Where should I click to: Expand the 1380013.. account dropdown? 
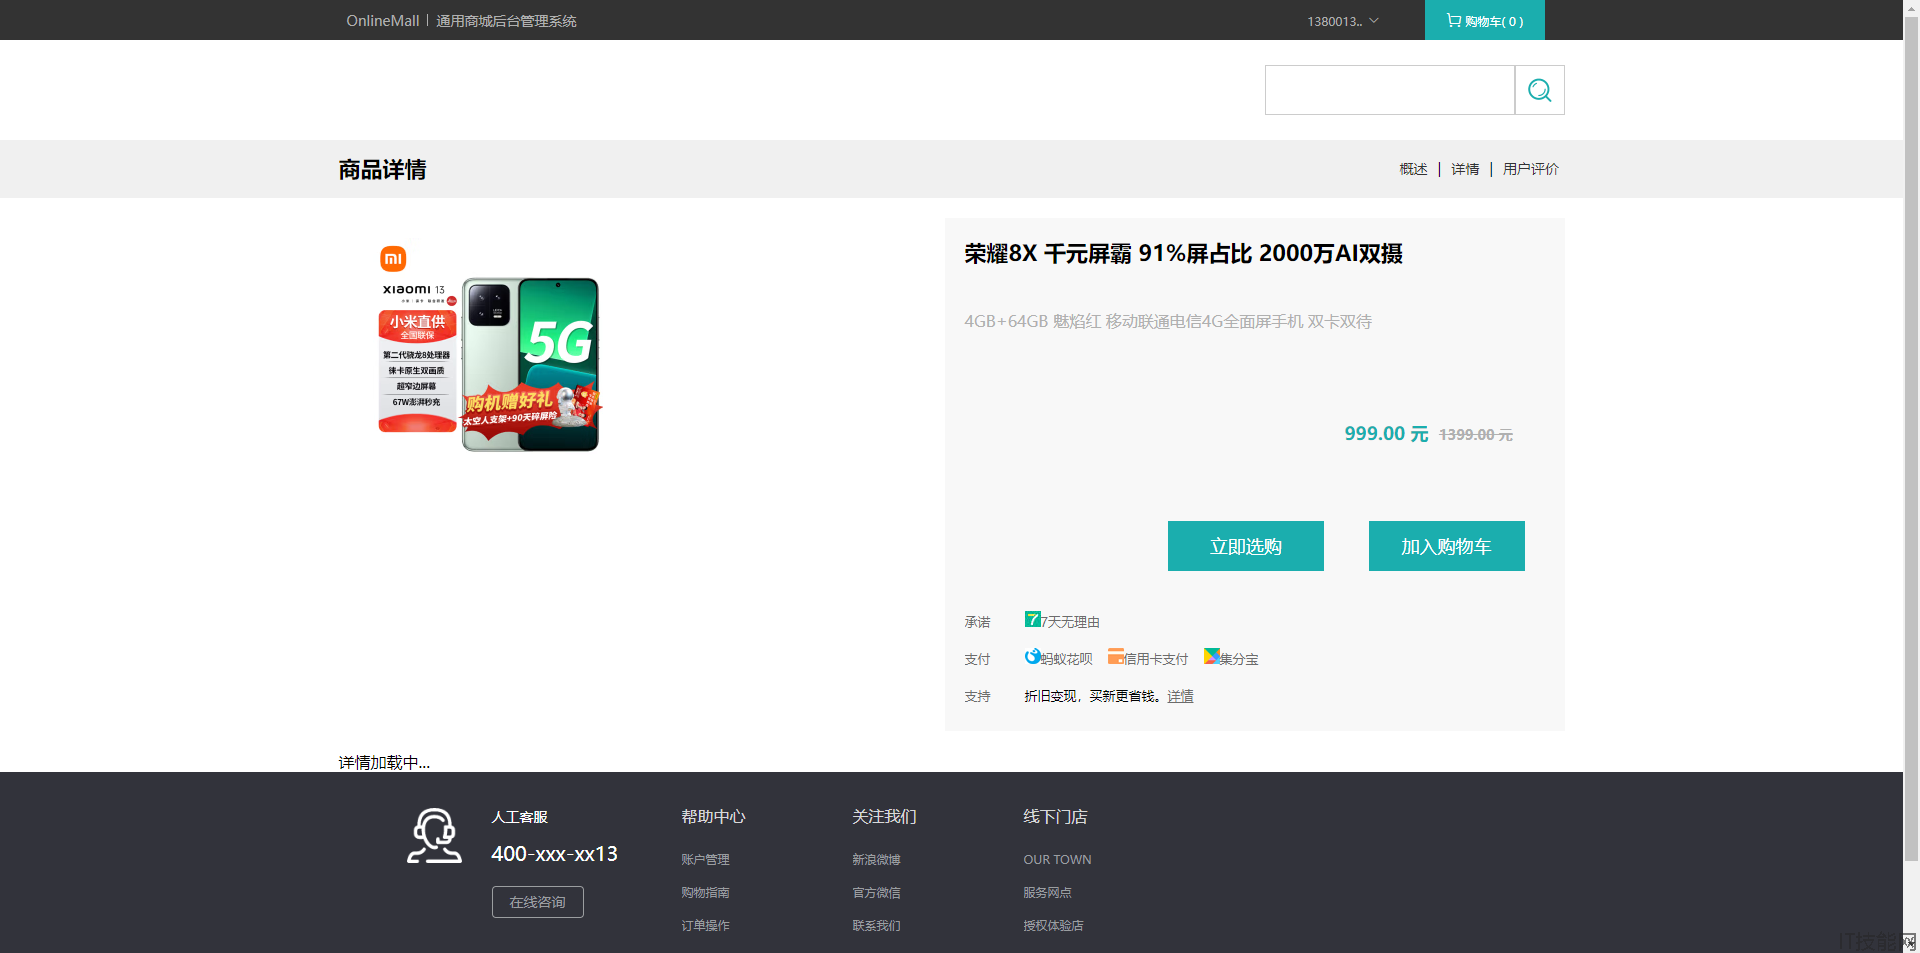tap(1343, 21)
